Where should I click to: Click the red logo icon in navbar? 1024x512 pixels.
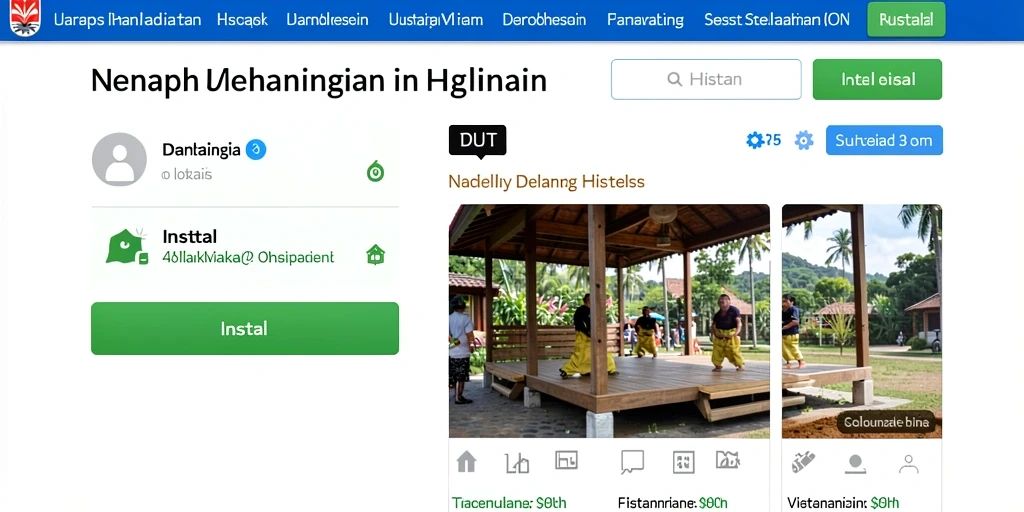pyautogui.click(x=25, y=18)
